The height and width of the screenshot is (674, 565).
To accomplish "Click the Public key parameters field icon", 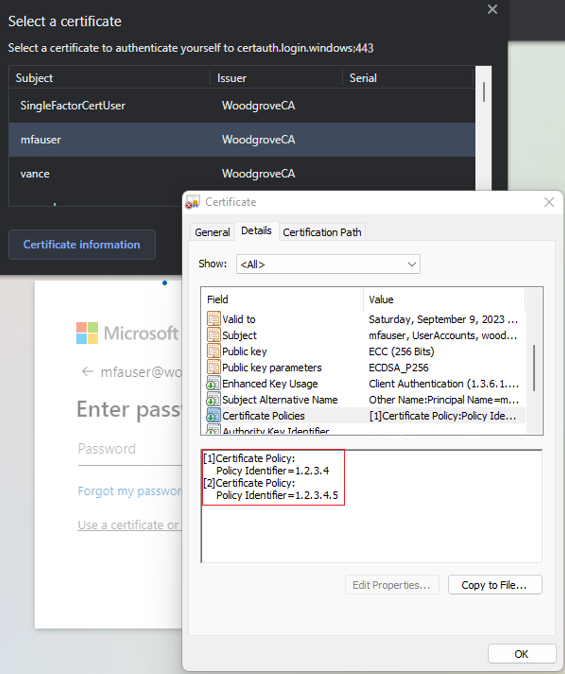I will coord(213,368).
